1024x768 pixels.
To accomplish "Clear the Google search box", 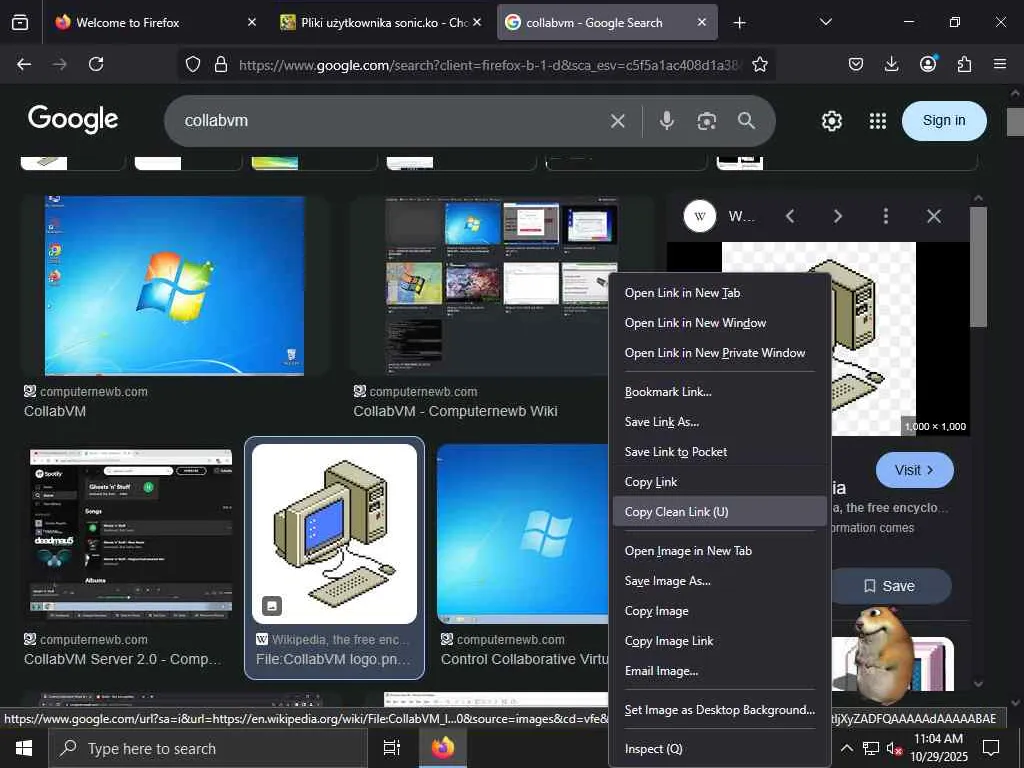I will [618, 121].
